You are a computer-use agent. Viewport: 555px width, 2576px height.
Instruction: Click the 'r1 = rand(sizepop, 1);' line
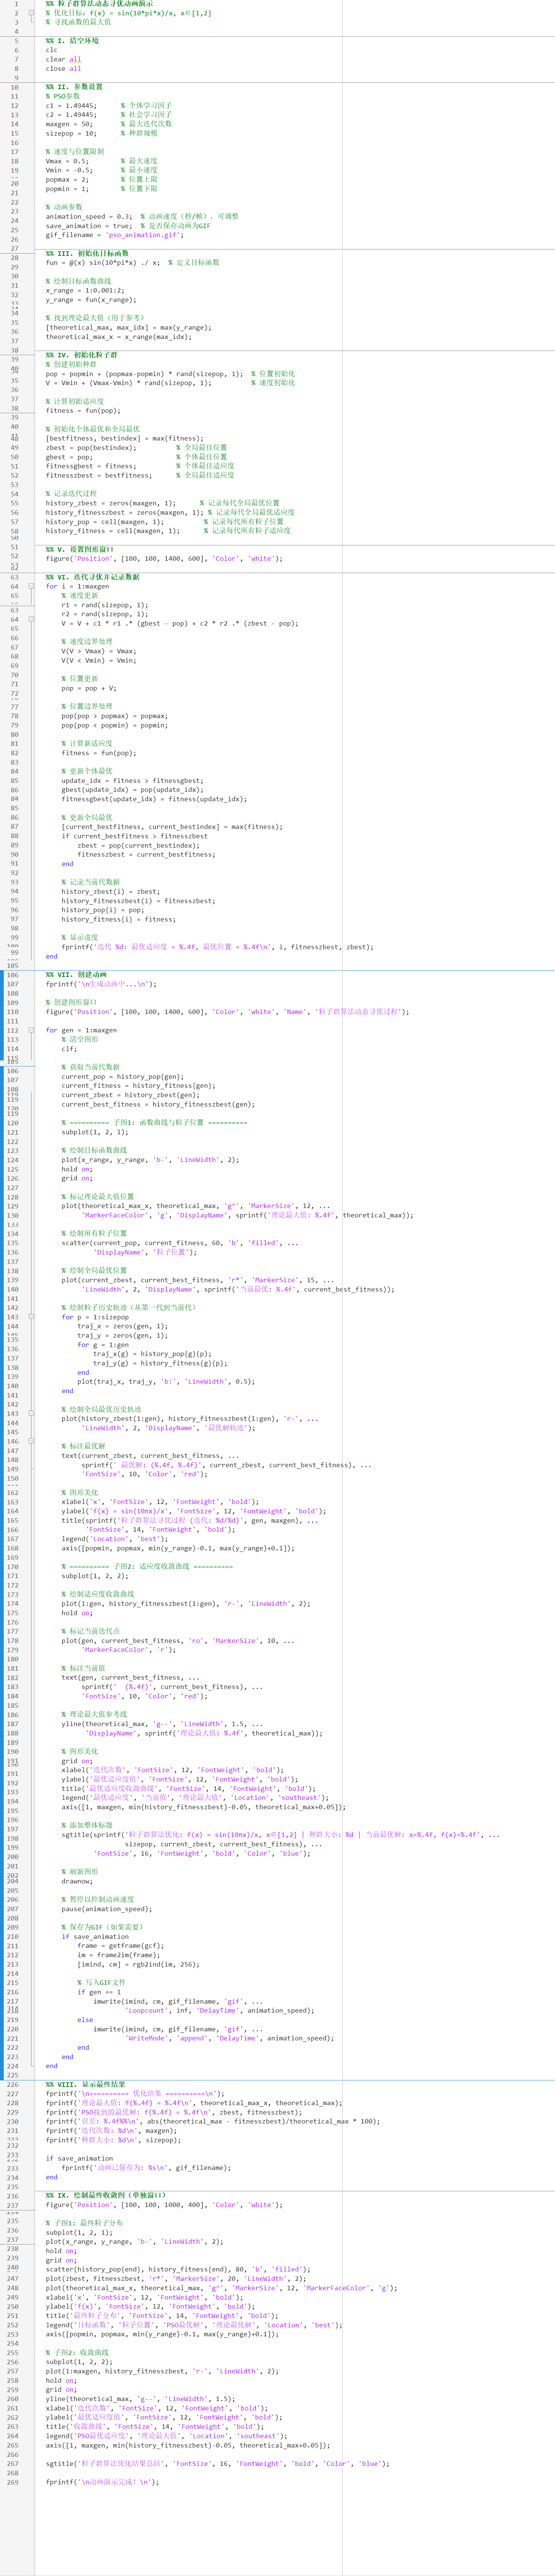[x=105, y=605]
